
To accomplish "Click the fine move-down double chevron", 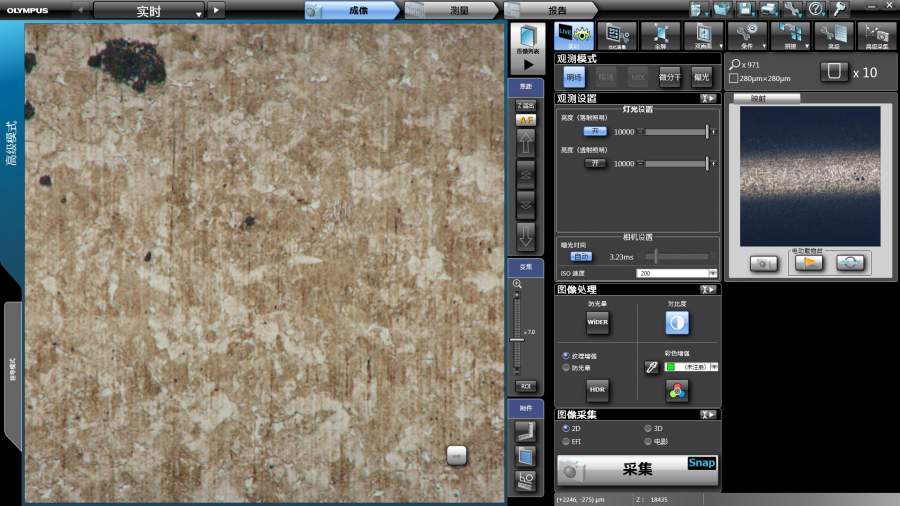I will [526, 205].
